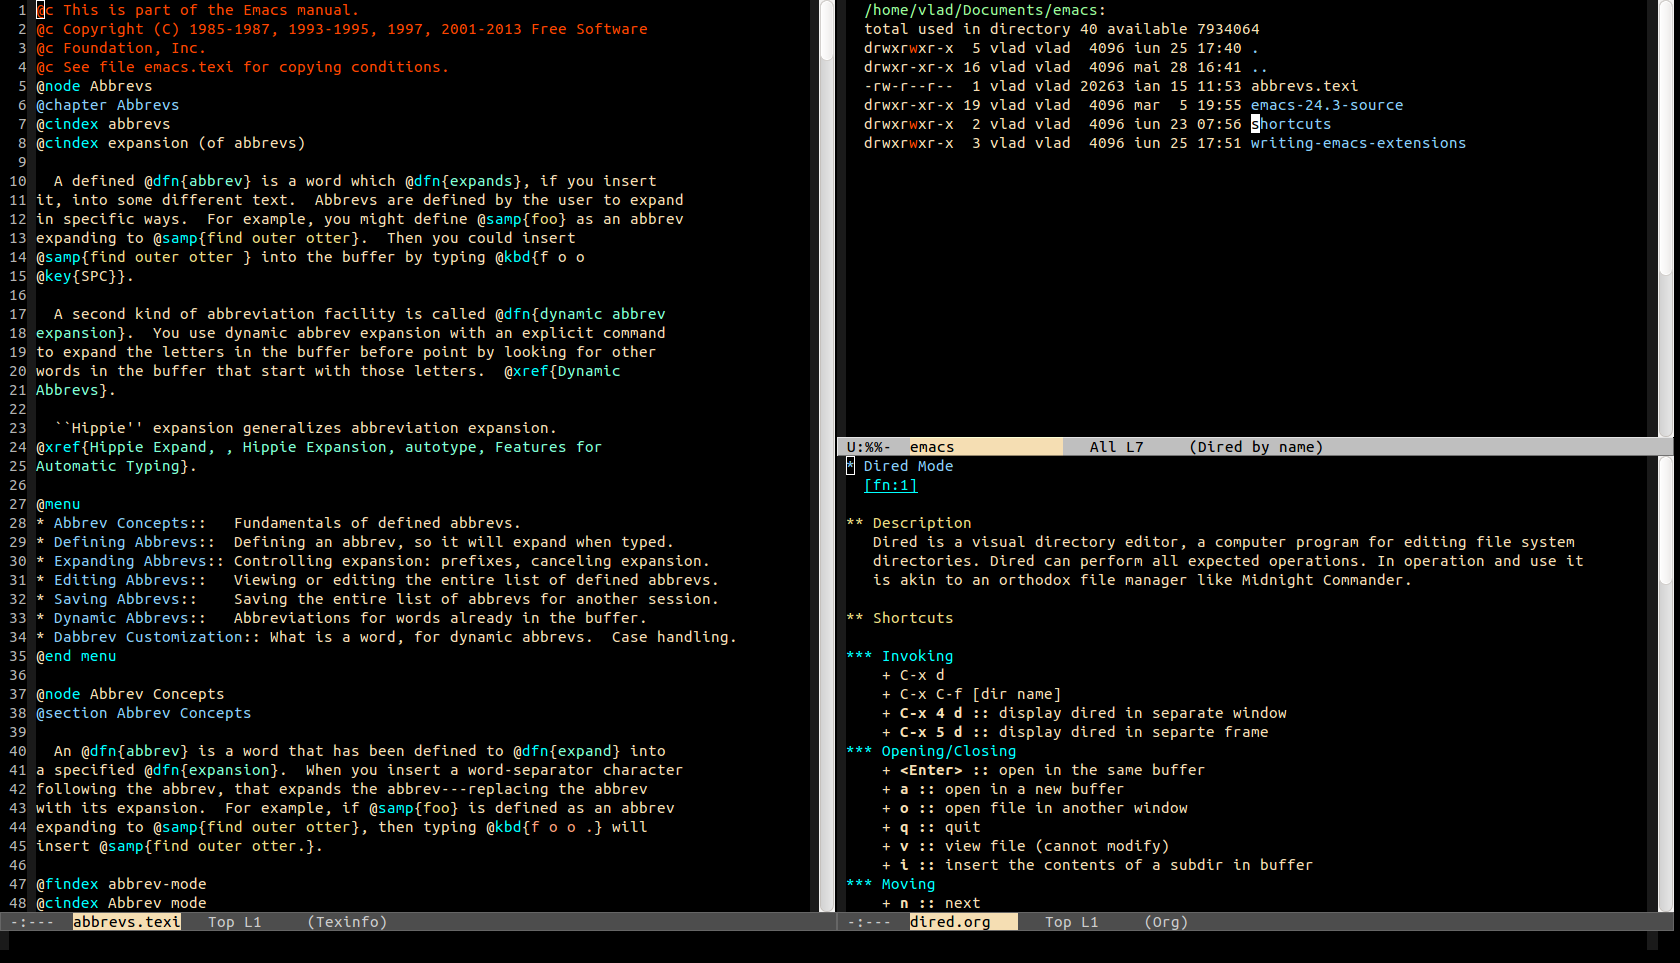Click 'Top L1' in abbrevs.texi mode line
The width and height of the screenshot is (1680, 963).
point(234,922)
